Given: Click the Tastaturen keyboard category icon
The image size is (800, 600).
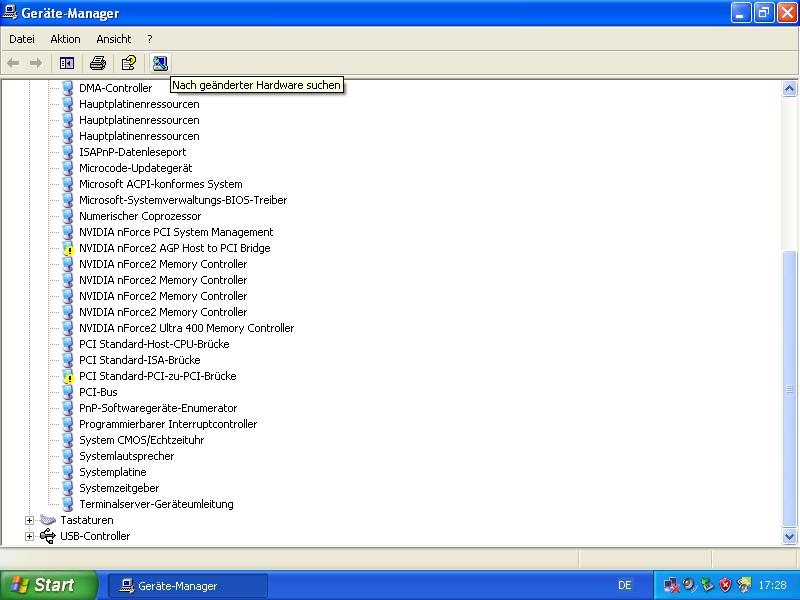Looking at the screenshot, I should coord(47,520).
